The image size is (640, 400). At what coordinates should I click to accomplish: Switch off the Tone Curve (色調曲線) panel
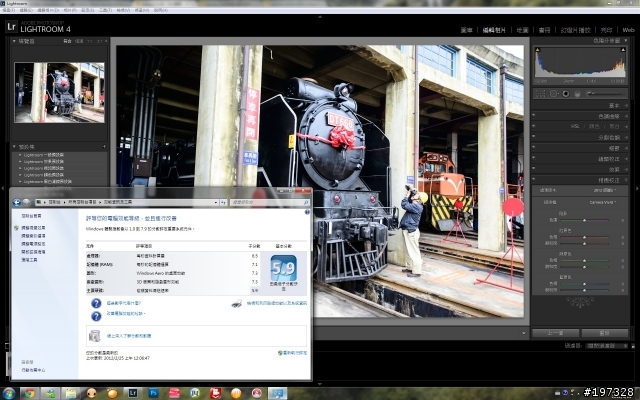click(534, 116)
